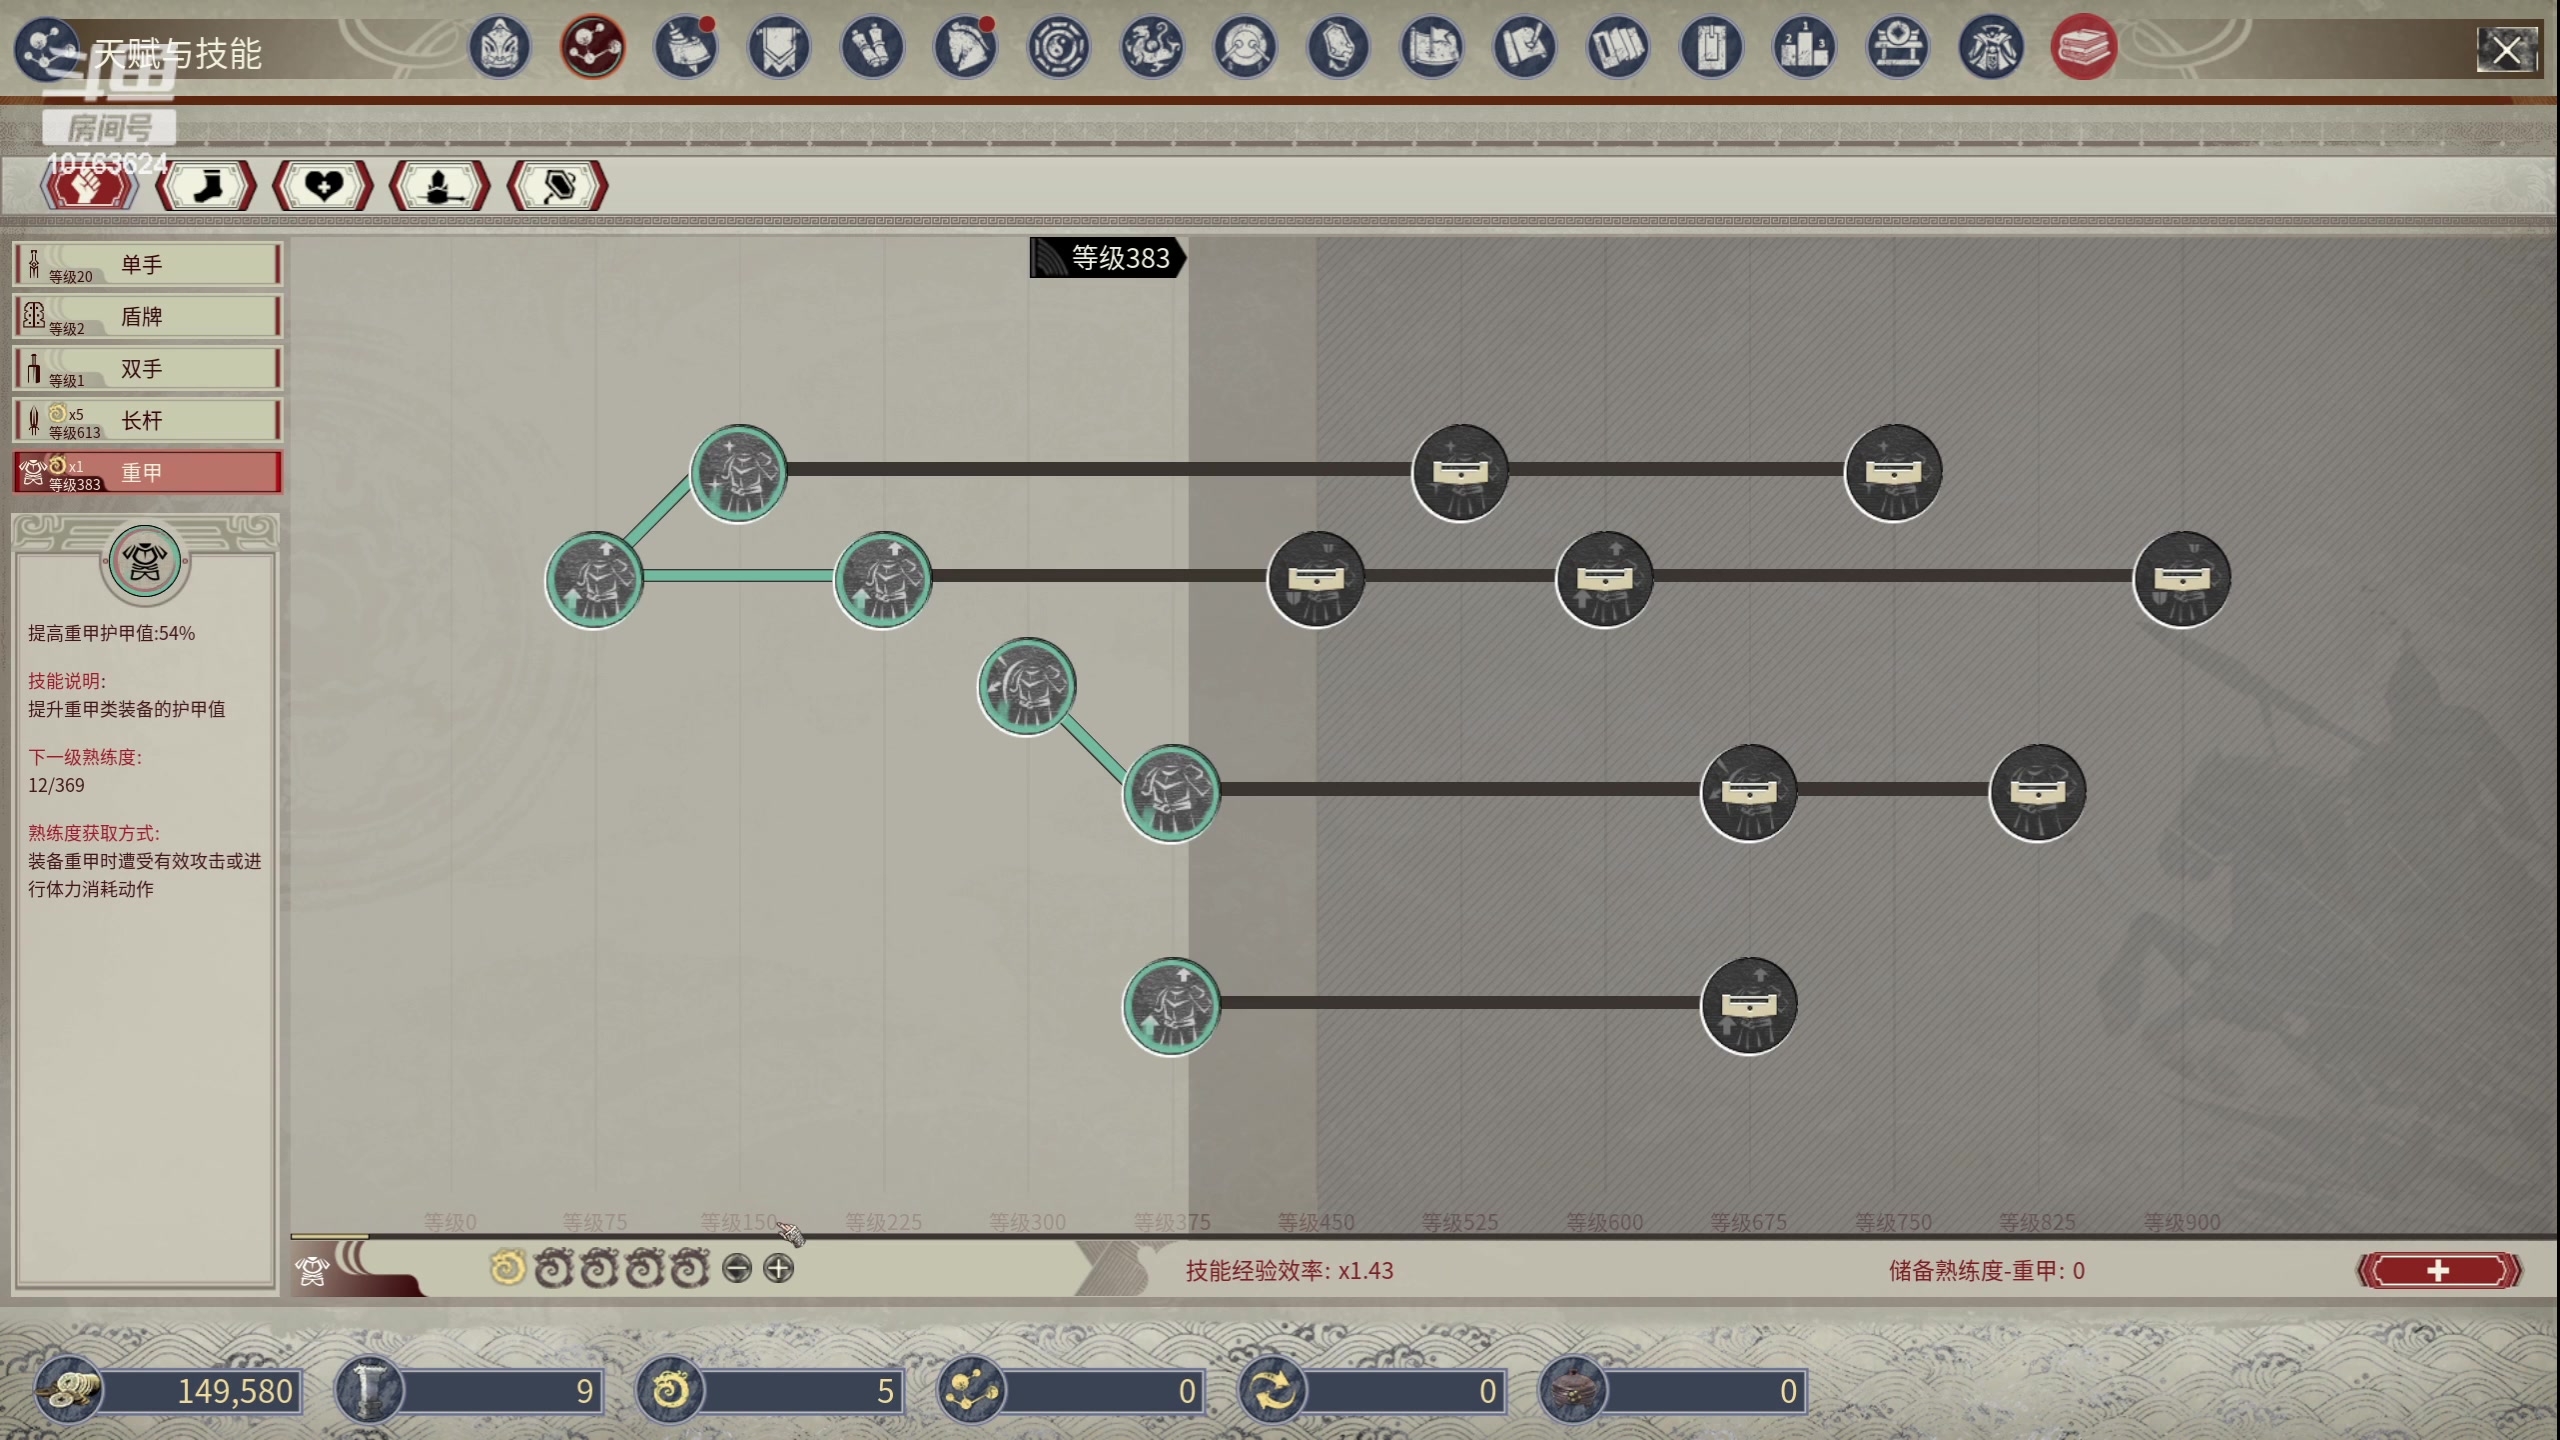Click the minus button beside dragon tokens
Screen dimensions: 2560x1440
(737, 1269)
